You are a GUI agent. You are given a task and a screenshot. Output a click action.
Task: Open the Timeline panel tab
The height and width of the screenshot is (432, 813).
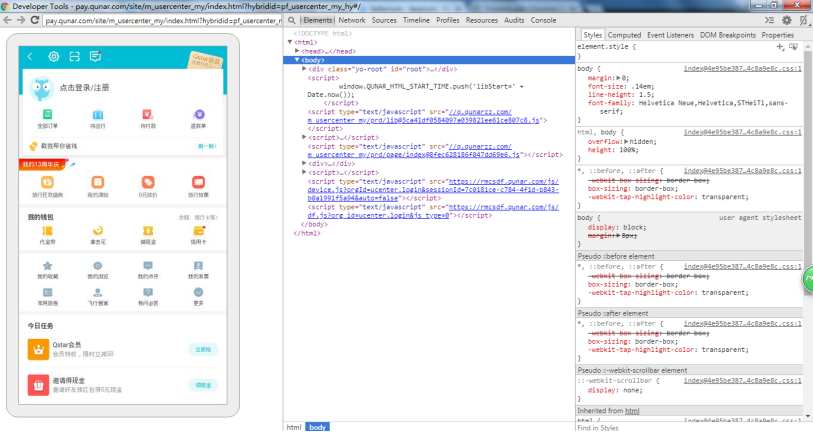pos(416,20)
